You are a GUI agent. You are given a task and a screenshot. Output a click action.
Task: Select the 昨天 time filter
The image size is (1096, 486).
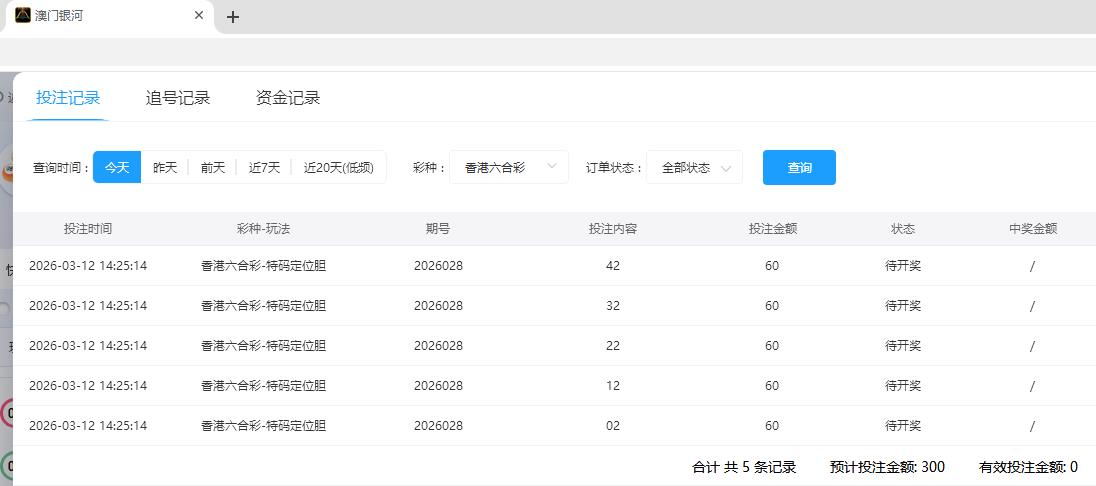point(165,168)
